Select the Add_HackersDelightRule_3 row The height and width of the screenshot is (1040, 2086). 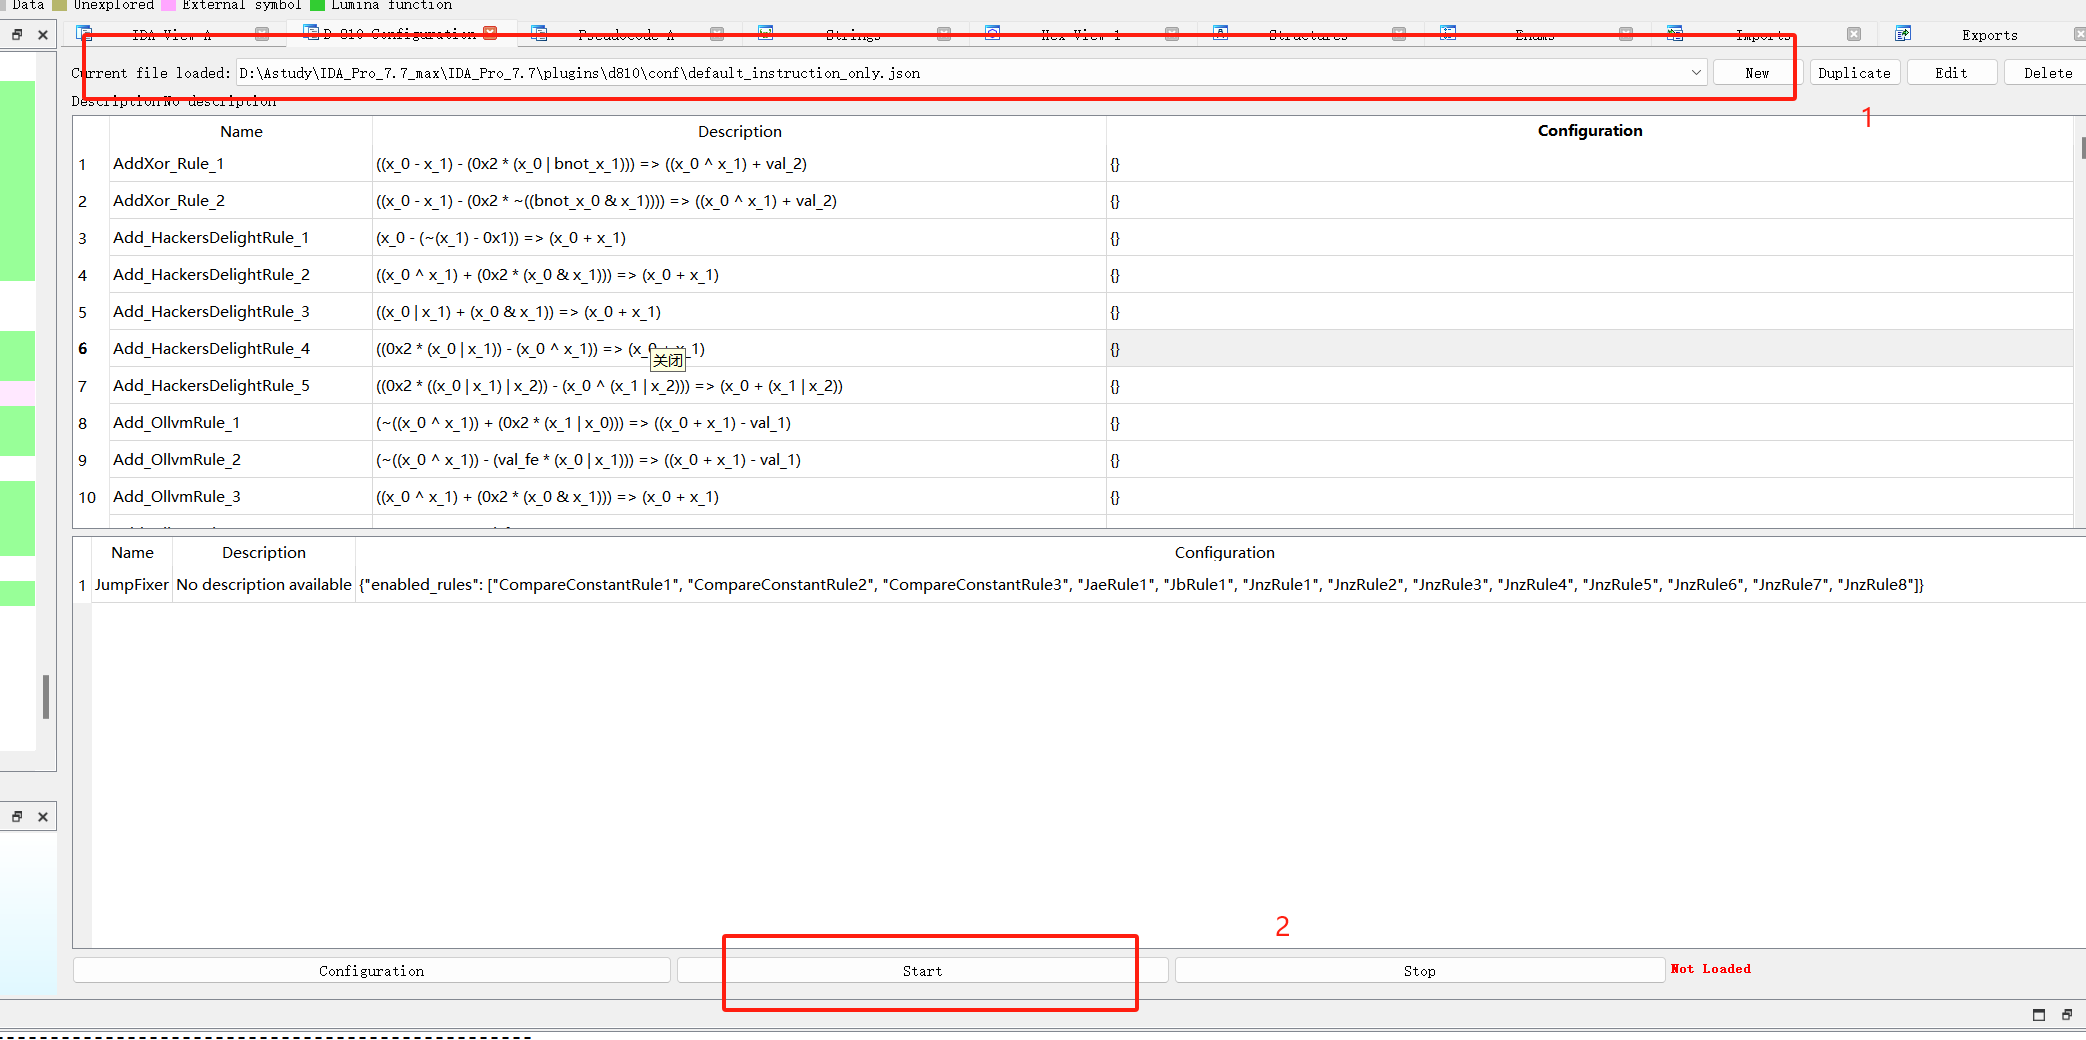pos(1072,312)
